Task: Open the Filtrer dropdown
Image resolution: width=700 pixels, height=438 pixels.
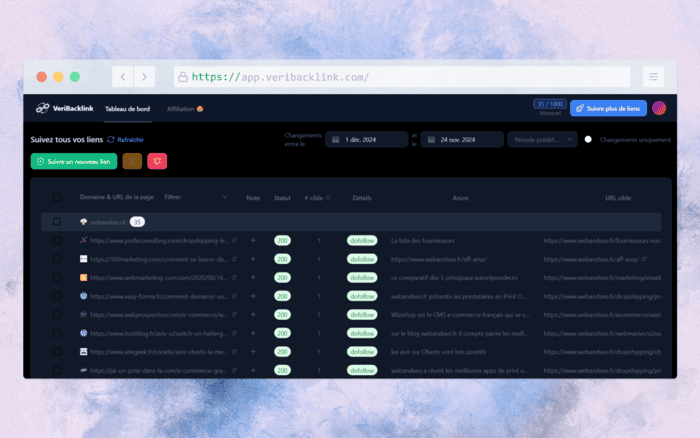Action: (195, 197)
